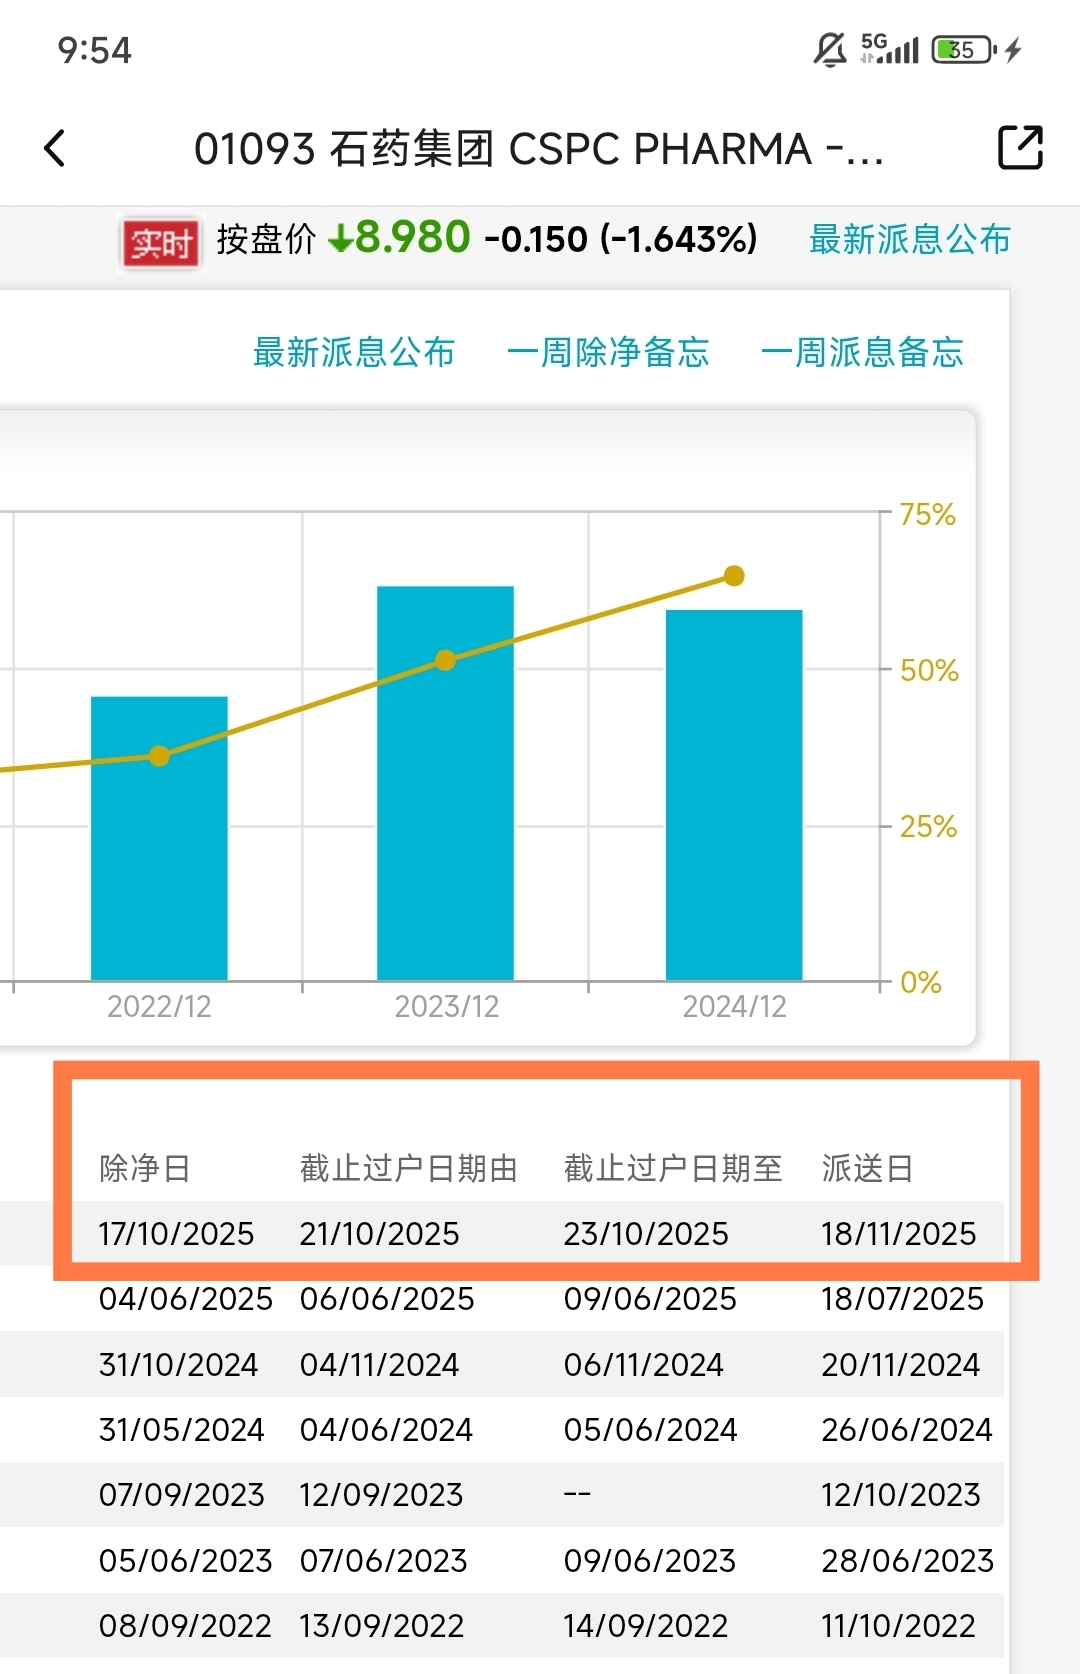
Task: Select ex-date cell 17/10/2025
Action: 176,1234
